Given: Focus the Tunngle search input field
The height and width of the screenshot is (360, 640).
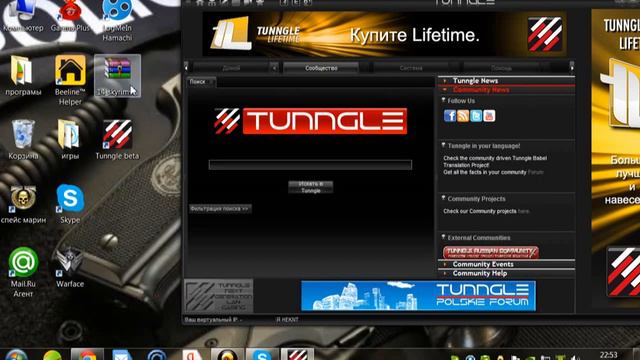Looking at the screenshot, I should pyautogui.click(x=310, y=165).
